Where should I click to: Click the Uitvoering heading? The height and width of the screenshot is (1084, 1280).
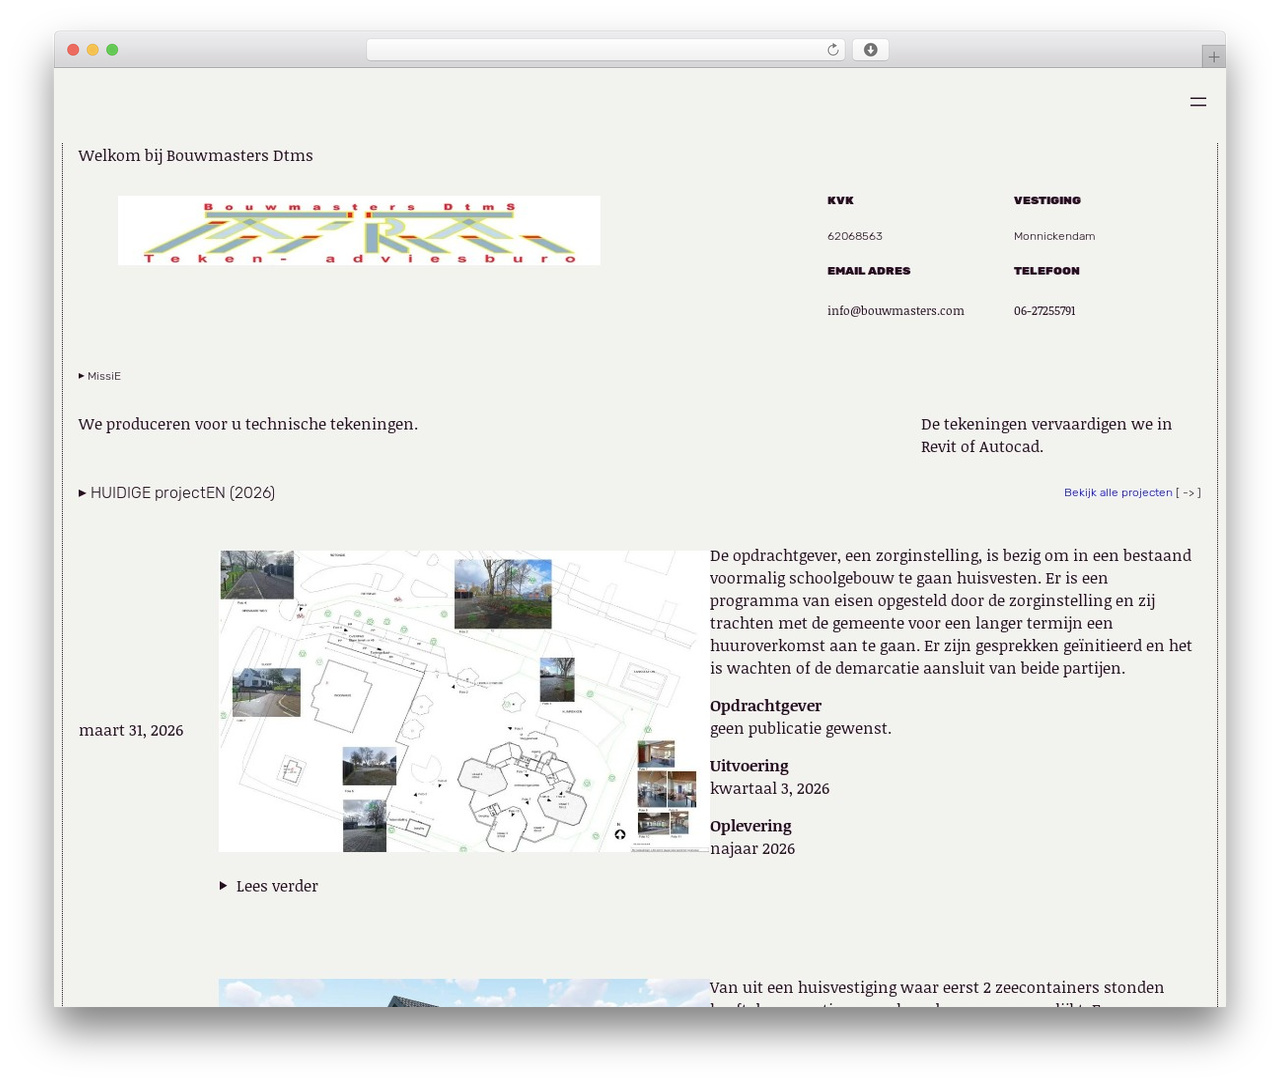tap(749, 766)
